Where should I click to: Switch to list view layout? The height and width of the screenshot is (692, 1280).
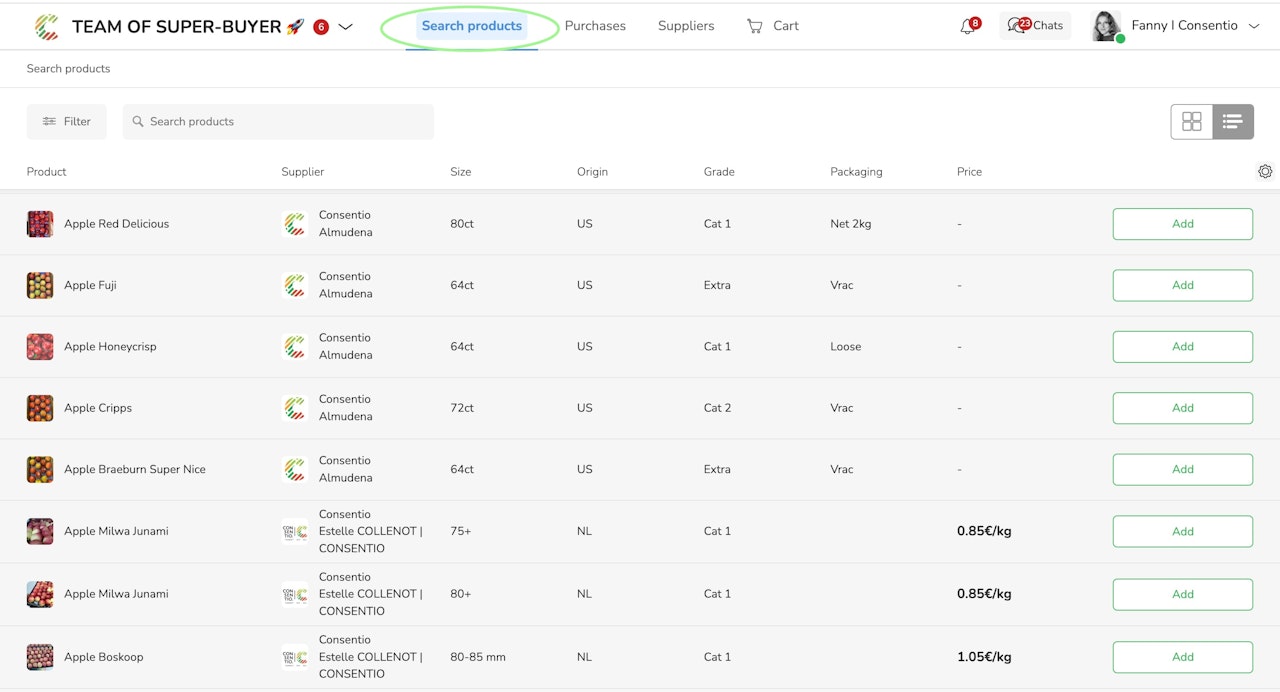tap(1233, 122)
